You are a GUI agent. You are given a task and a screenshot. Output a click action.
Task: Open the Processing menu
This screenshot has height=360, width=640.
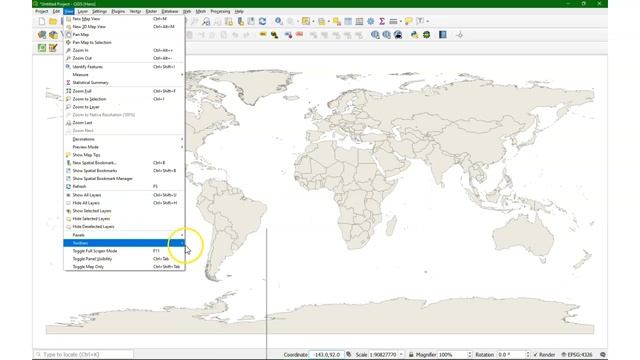coord(220,11)
